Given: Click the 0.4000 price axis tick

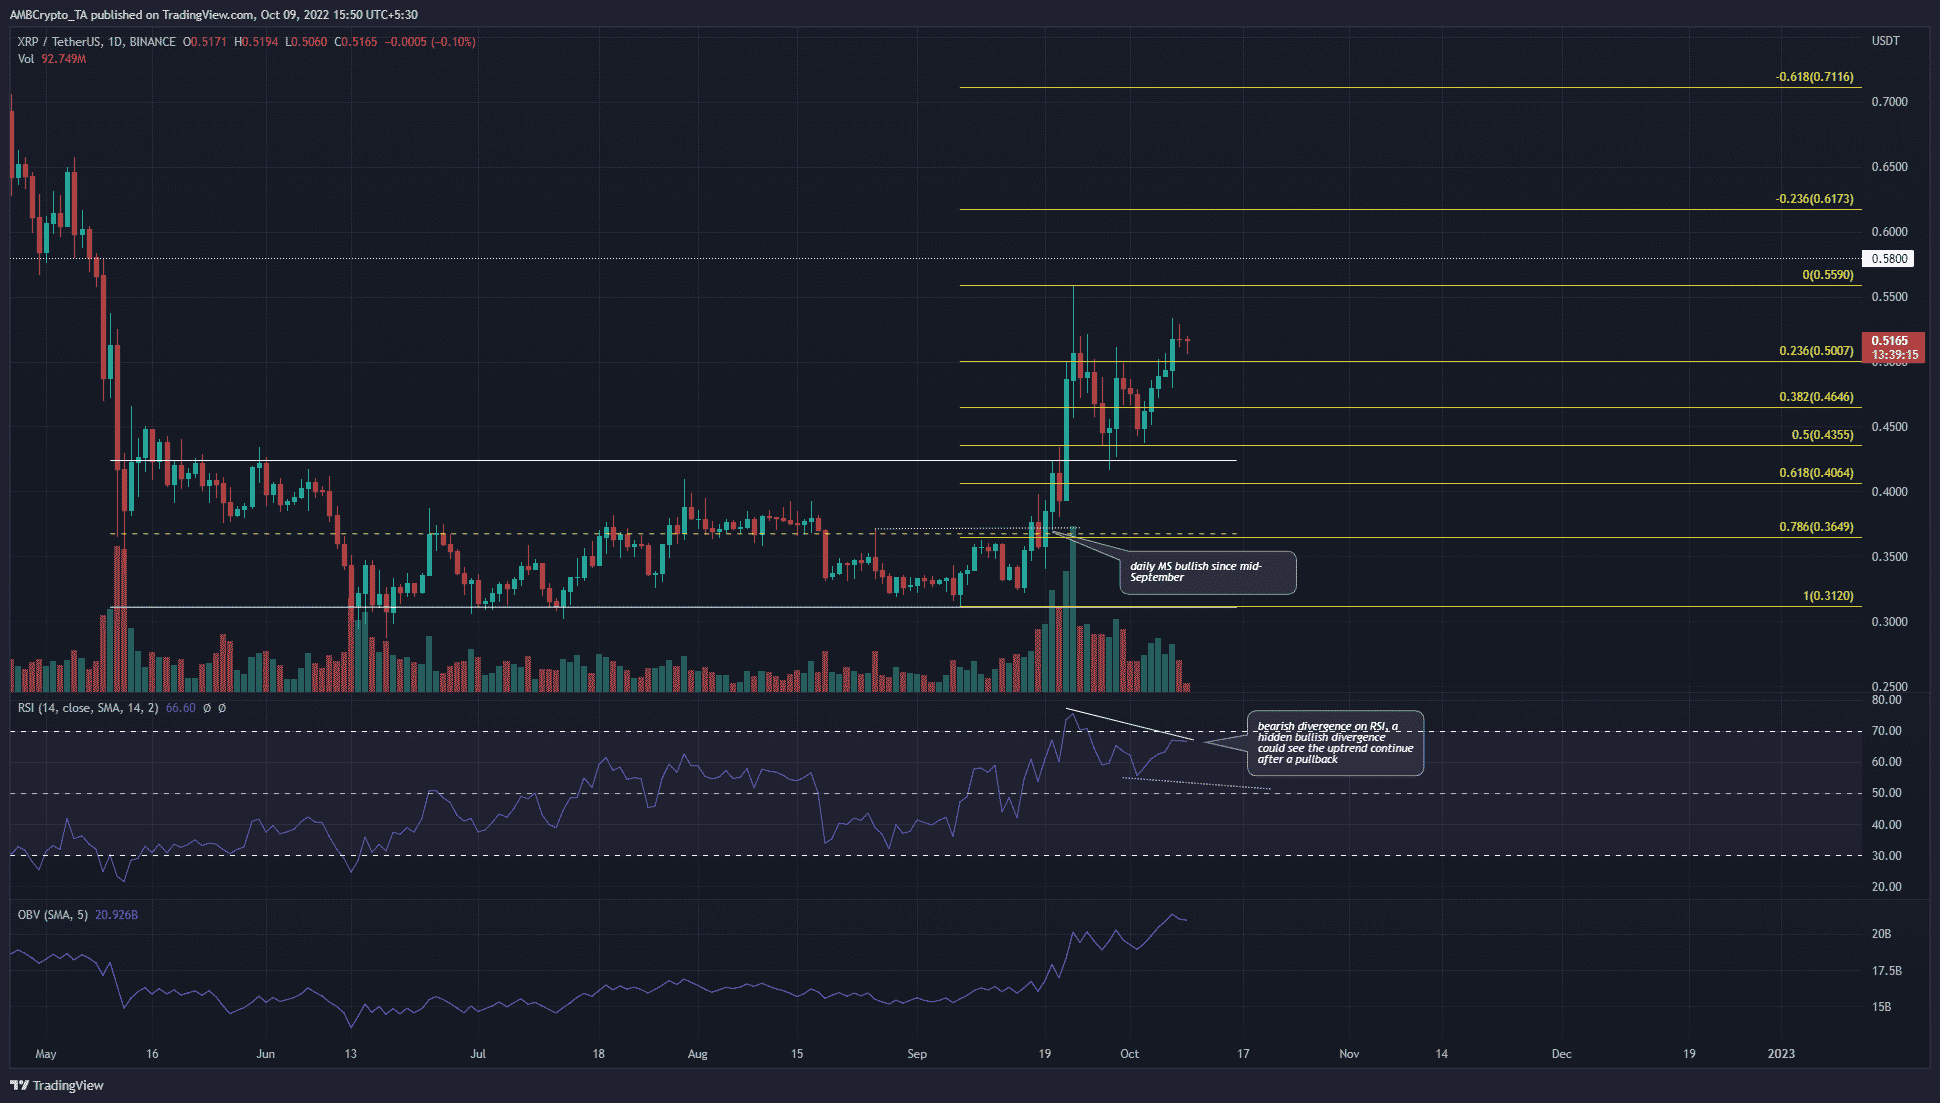Looking at the screenshot, I should click(1889, 492).
